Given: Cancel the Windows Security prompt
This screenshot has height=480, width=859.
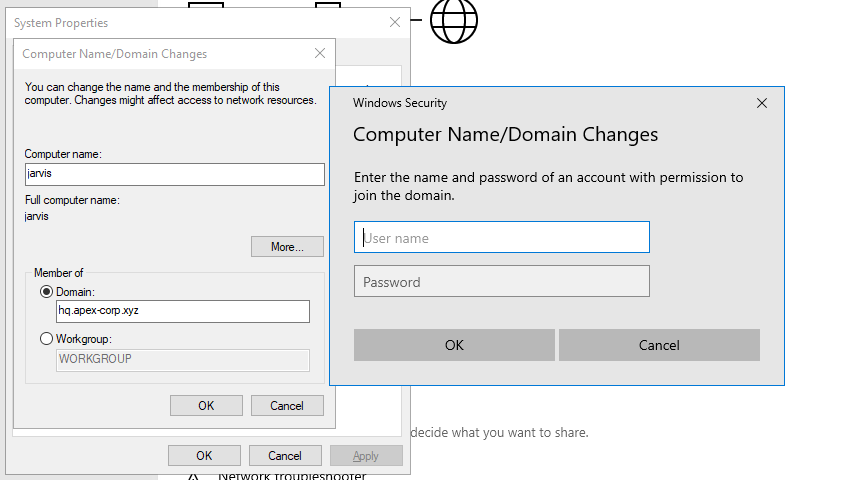Looking at the screenshot, I should pyautogui.click(x=659, y=345).
